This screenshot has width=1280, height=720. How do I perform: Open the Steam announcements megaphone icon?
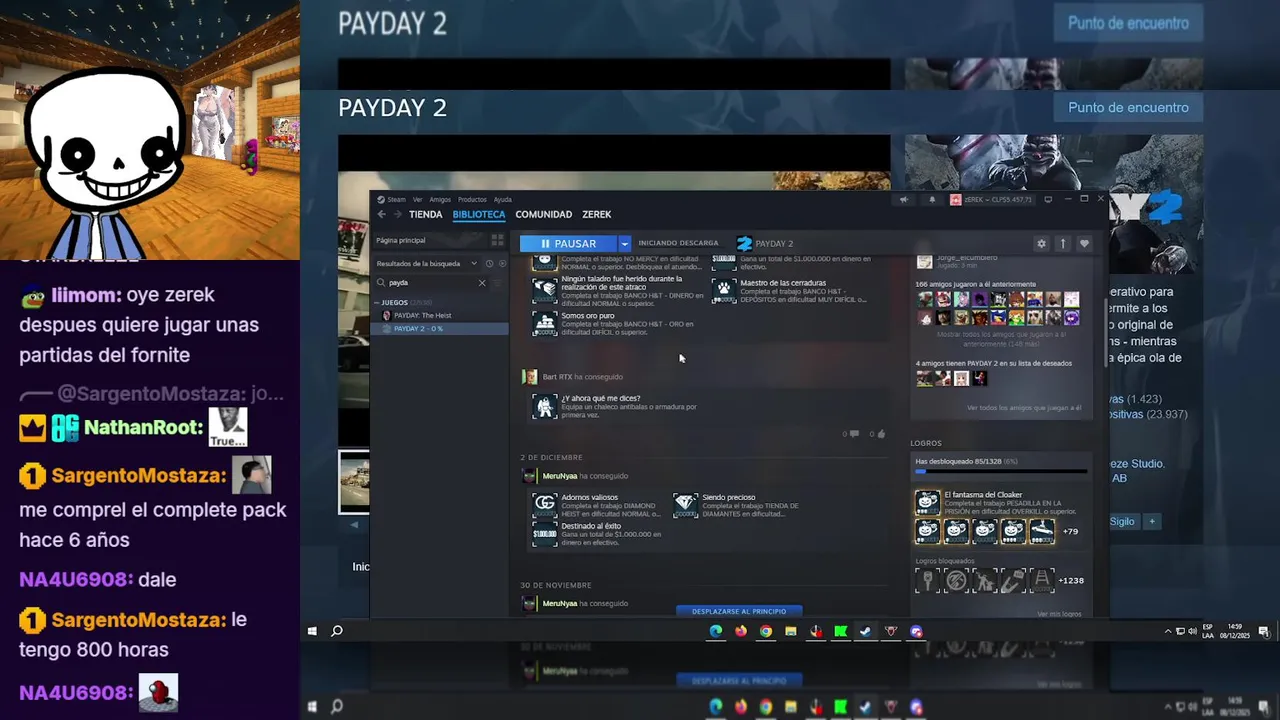[904, 199]
